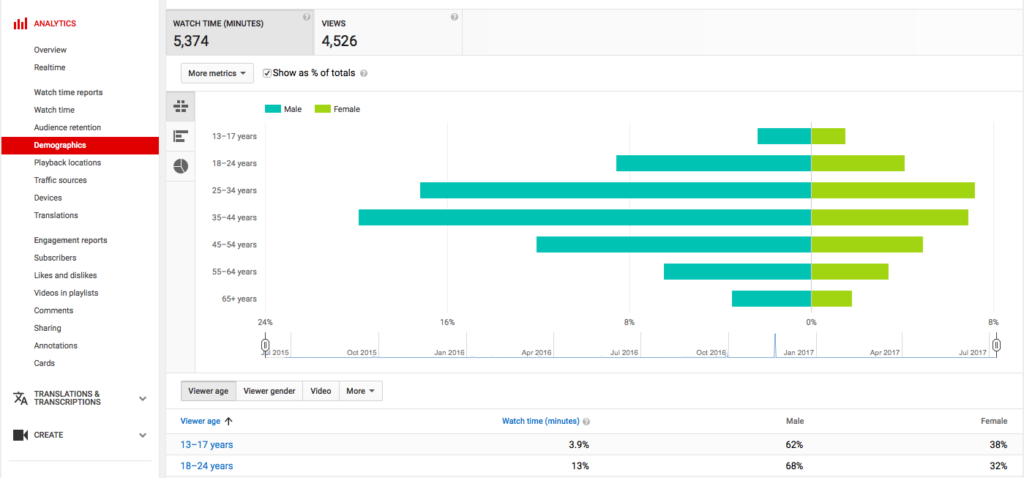Open help next to Show as % of totals
Viewport: 1024px width, 478px height.
coord(364,74)
